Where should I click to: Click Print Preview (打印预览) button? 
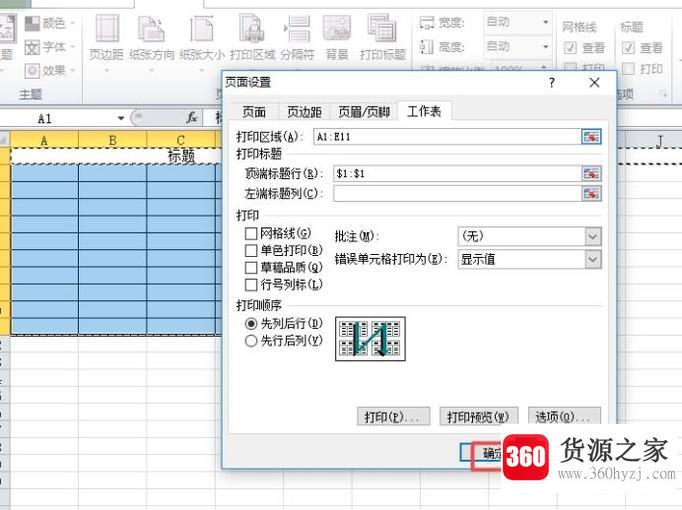click(x=478, y=417)
